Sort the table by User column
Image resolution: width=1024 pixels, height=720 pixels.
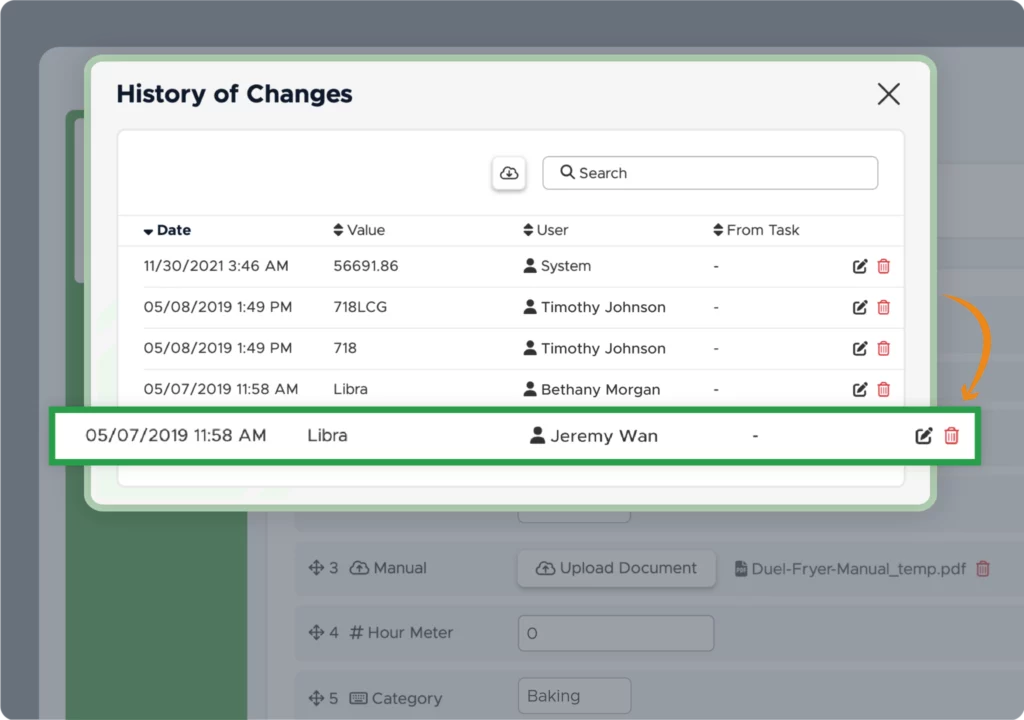(x=545, y=230)
